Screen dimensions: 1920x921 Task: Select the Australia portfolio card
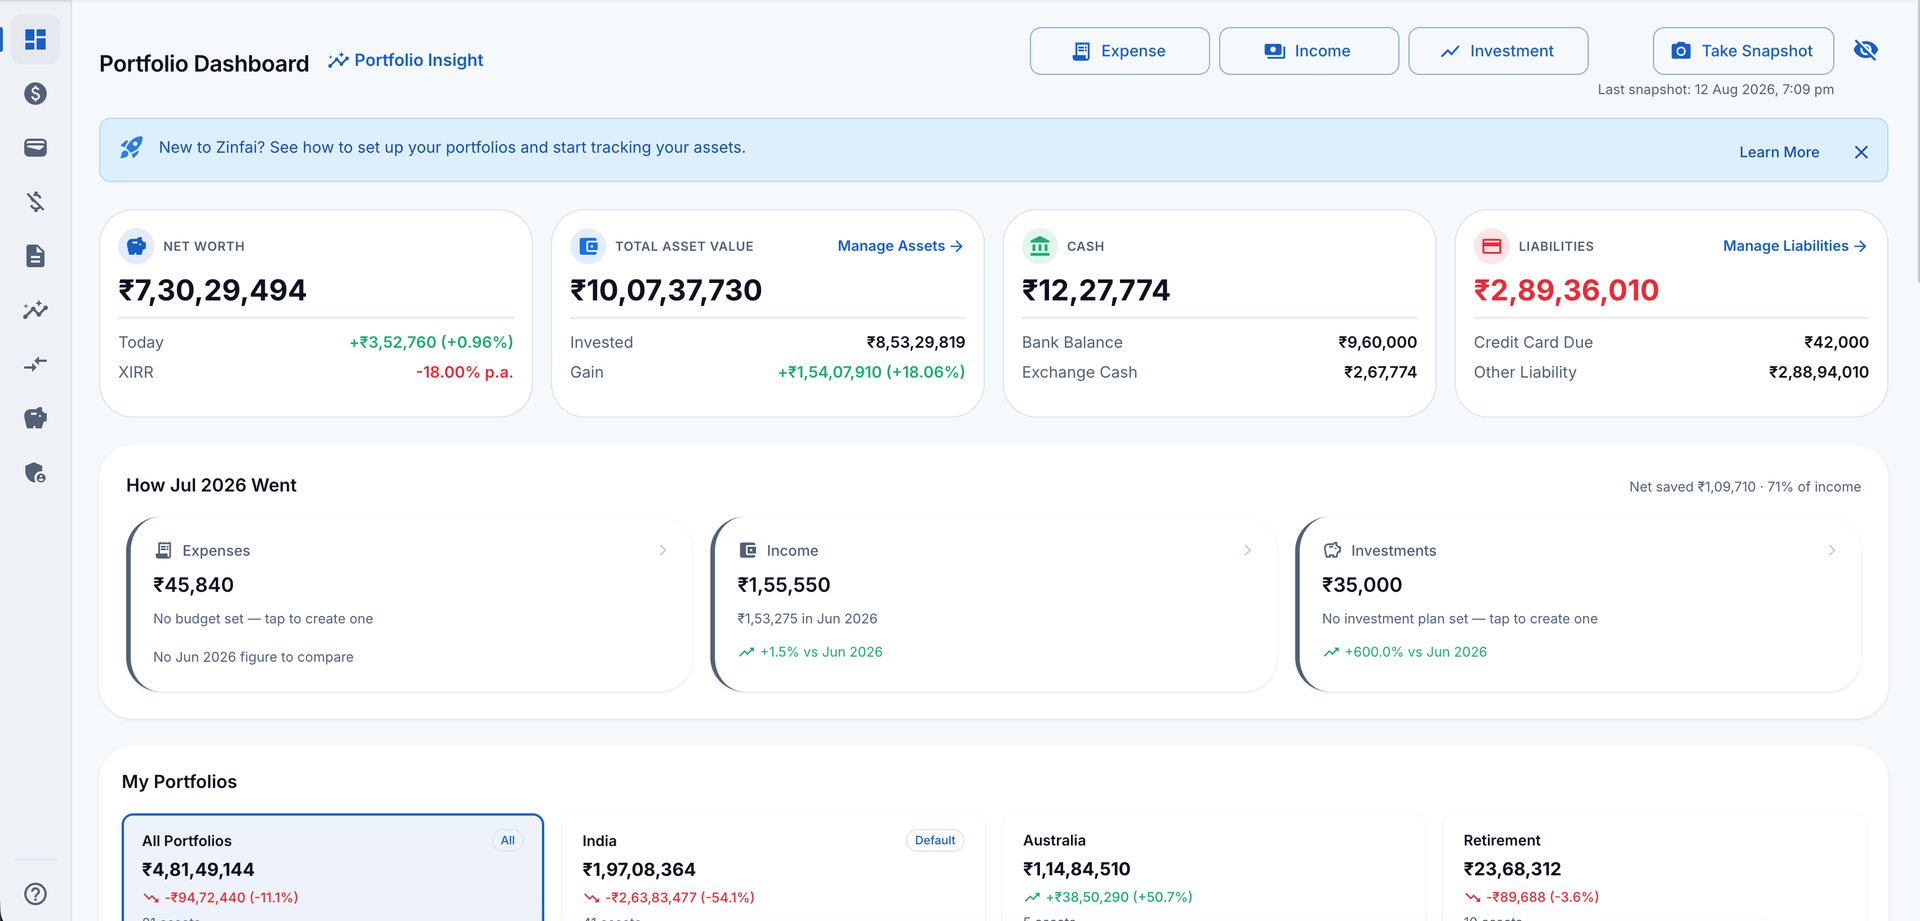[1214, 868]
